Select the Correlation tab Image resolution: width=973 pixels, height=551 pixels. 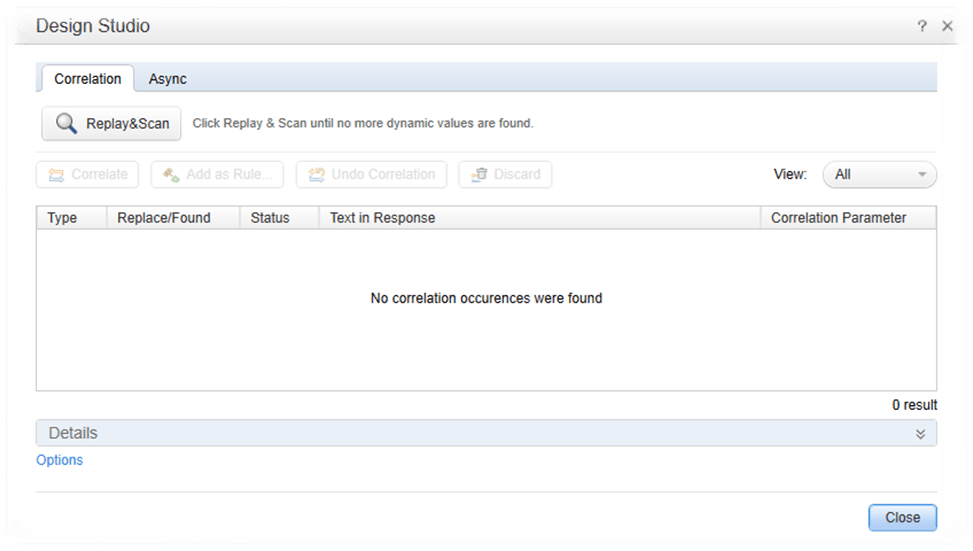88,79
